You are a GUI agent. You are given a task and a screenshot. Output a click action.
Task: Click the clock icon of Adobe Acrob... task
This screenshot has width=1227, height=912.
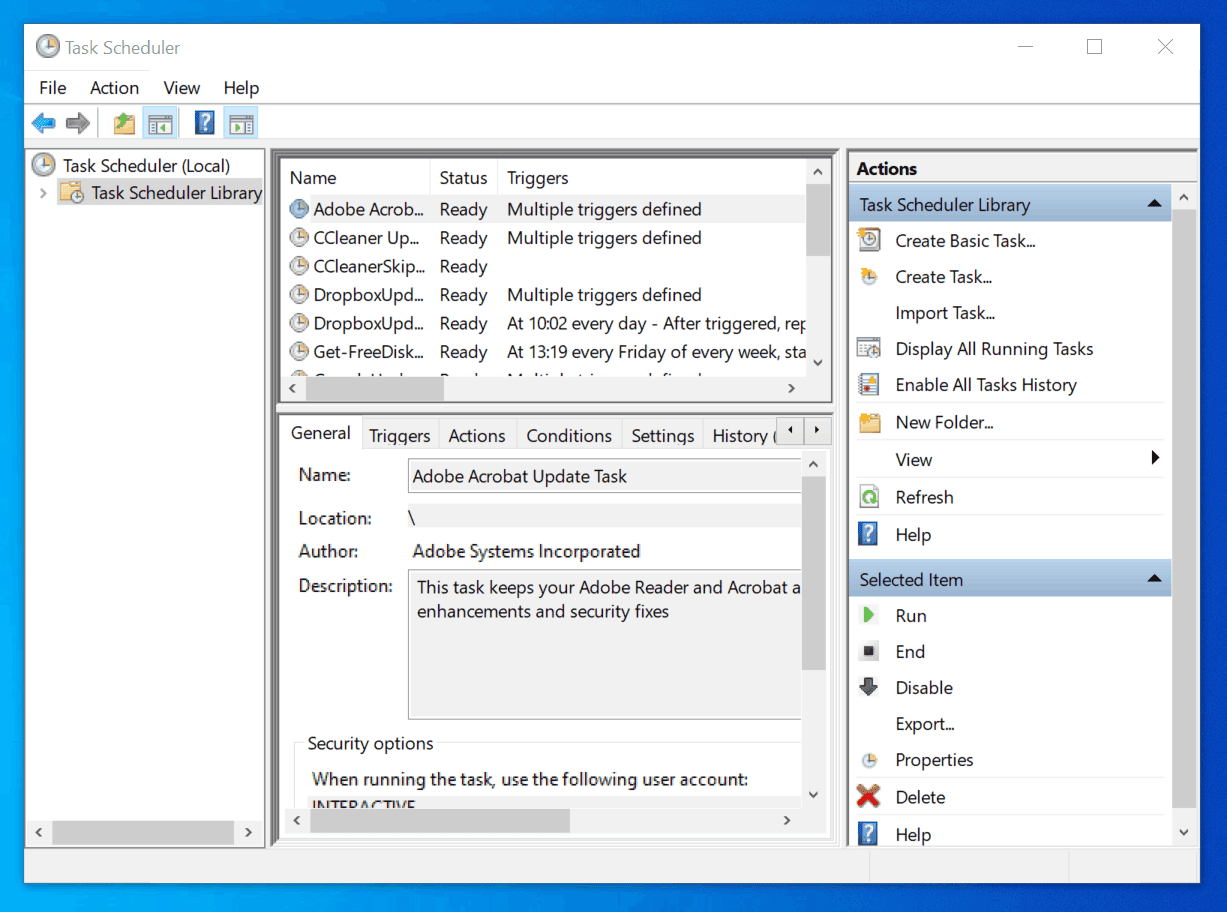[299, 209]
